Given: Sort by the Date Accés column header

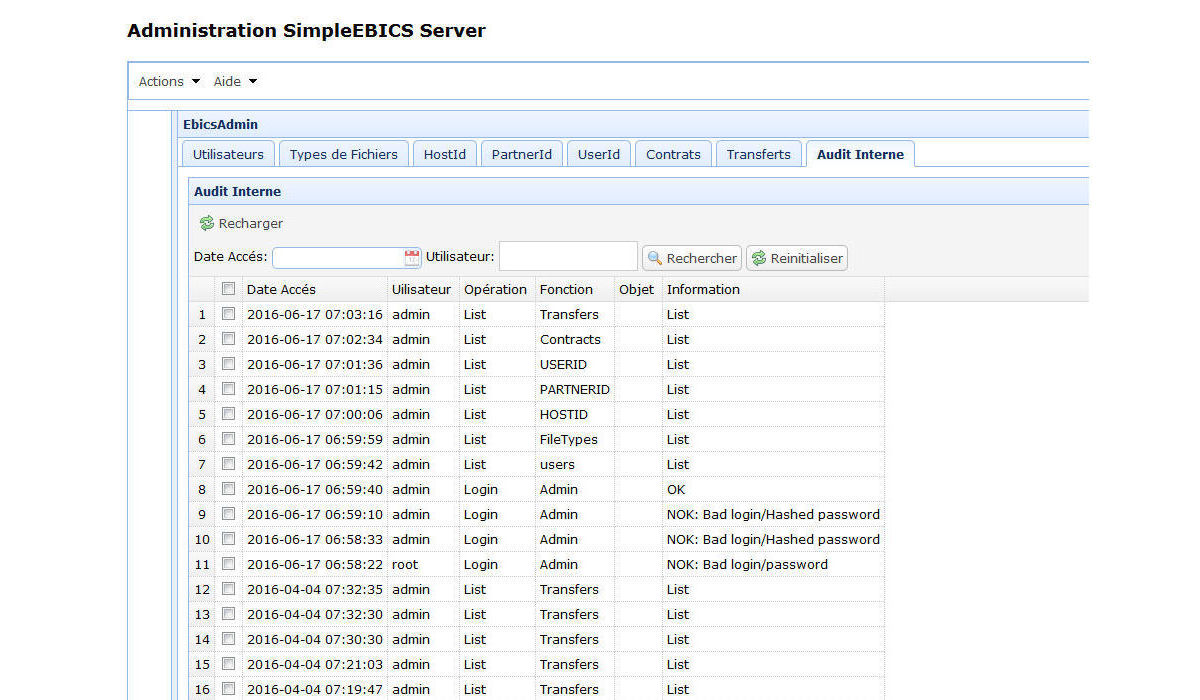Looking at the screenshot, I should click(x=281, y=289).
